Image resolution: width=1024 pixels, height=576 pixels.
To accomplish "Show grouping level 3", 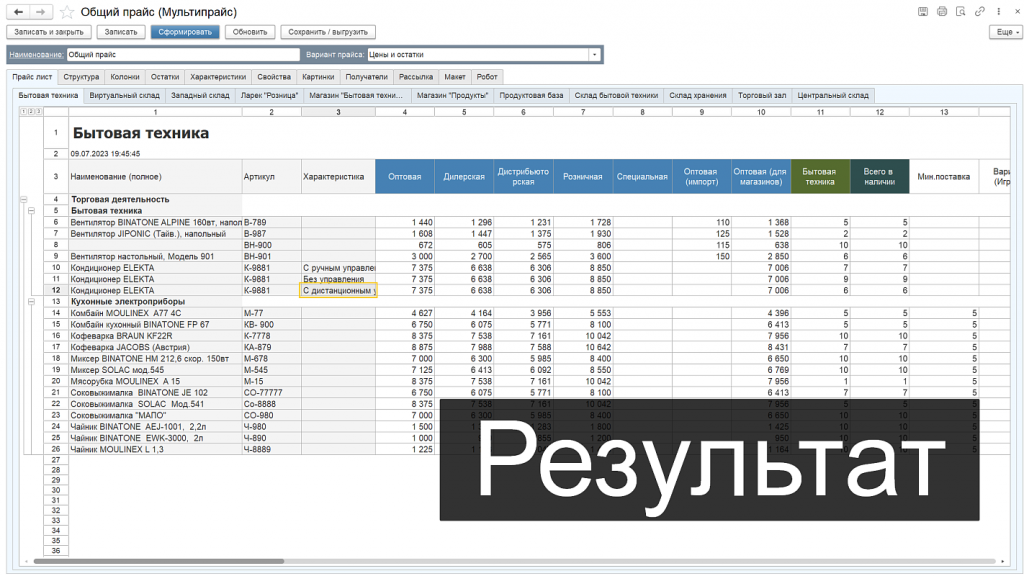I will click(38, 112).
